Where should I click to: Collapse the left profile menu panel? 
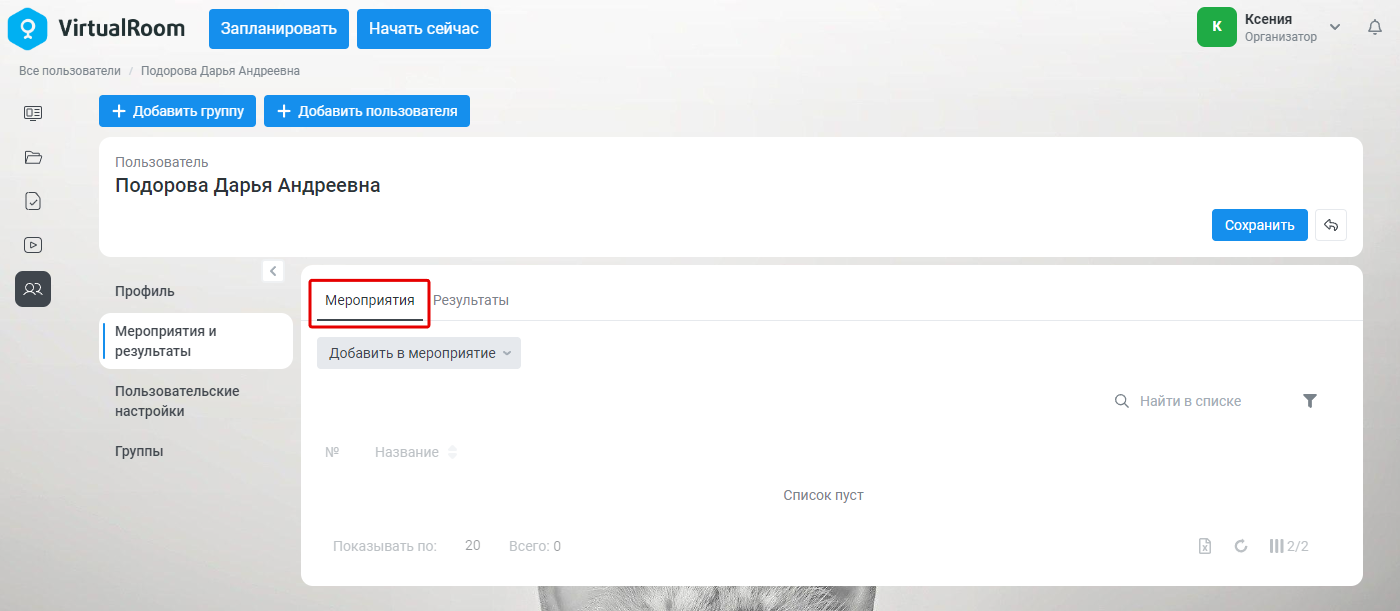273,271
